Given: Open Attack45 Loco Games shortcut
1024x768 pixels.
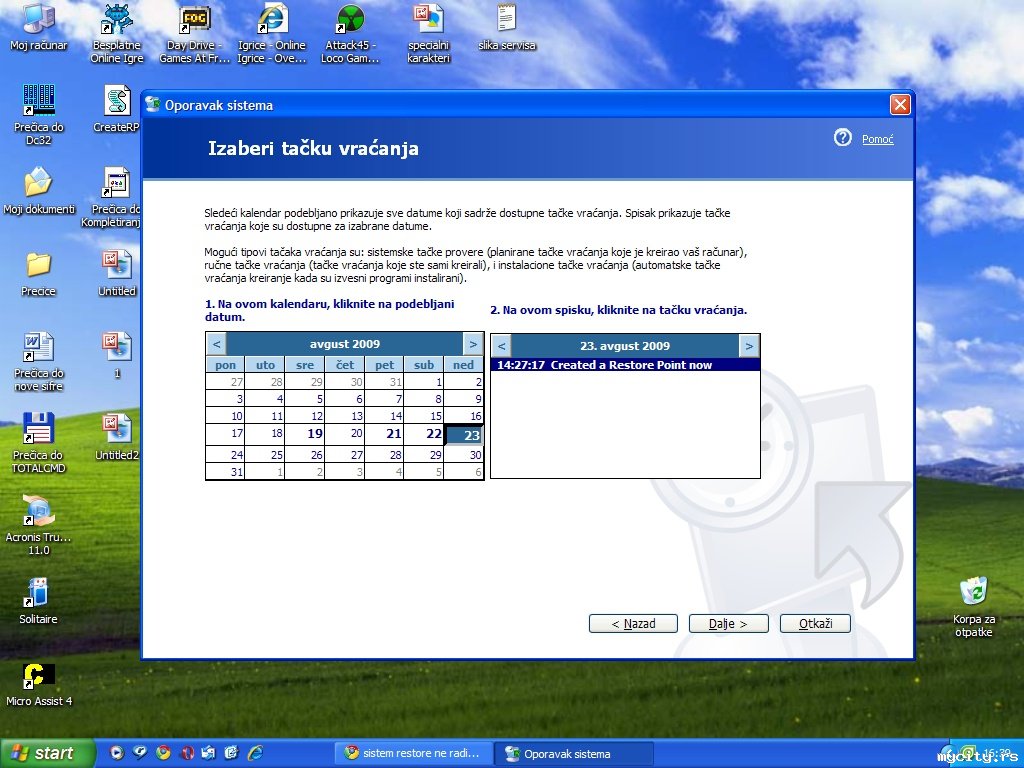Looking at the screenshot, I should pyautogui.click(x=350, y=33).
